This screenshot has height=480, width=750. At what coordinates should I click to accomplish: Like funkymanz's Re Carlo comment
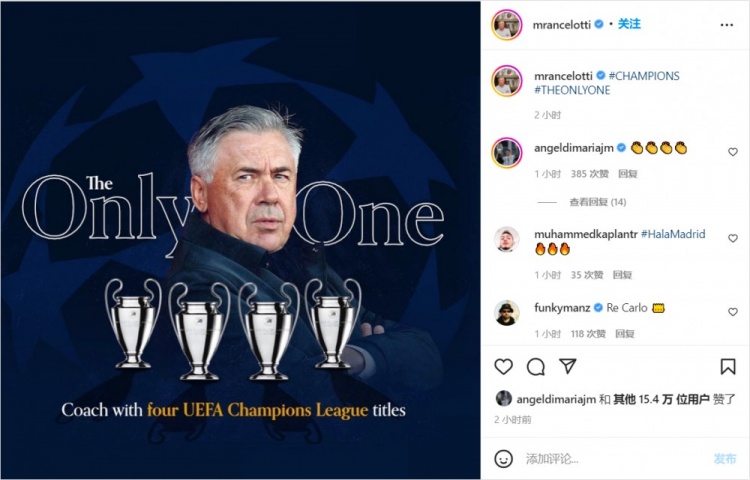733,312
